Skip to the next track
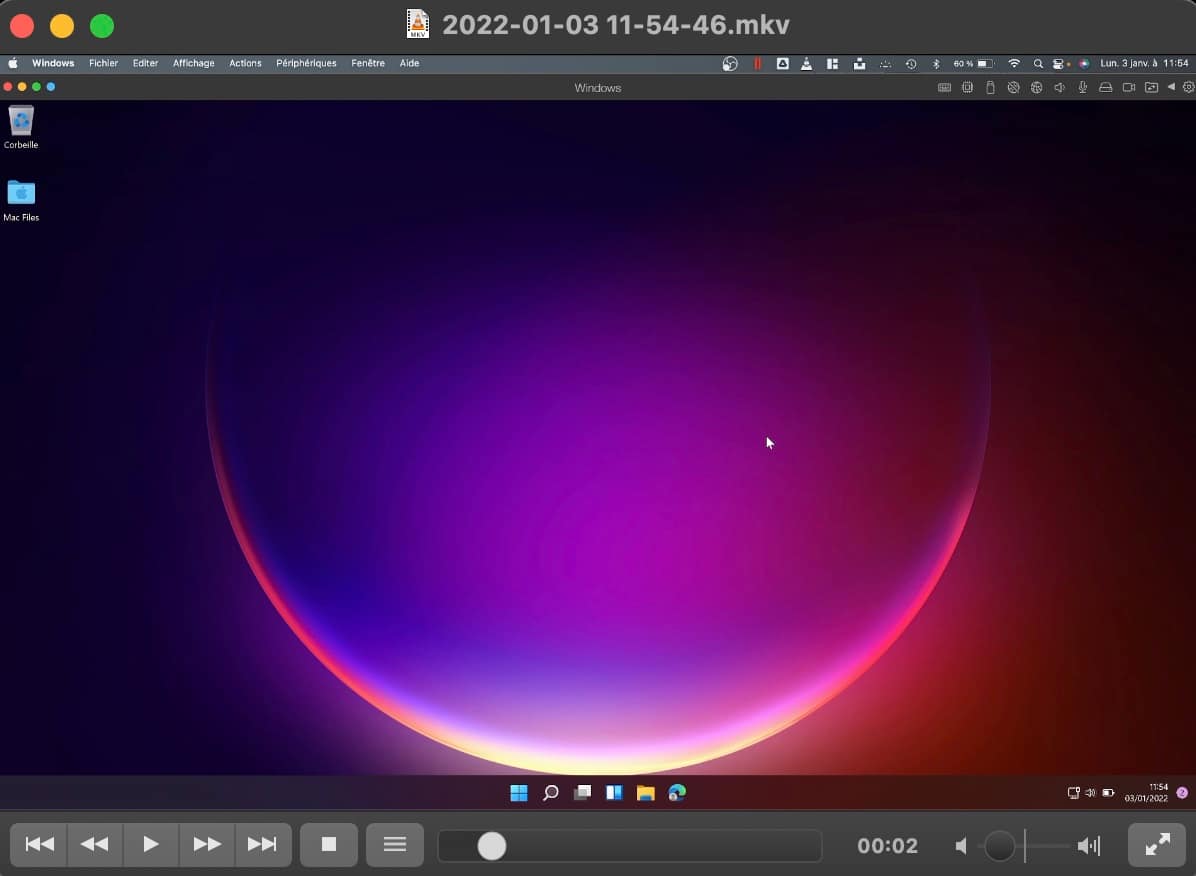 (x=262, y=844)
